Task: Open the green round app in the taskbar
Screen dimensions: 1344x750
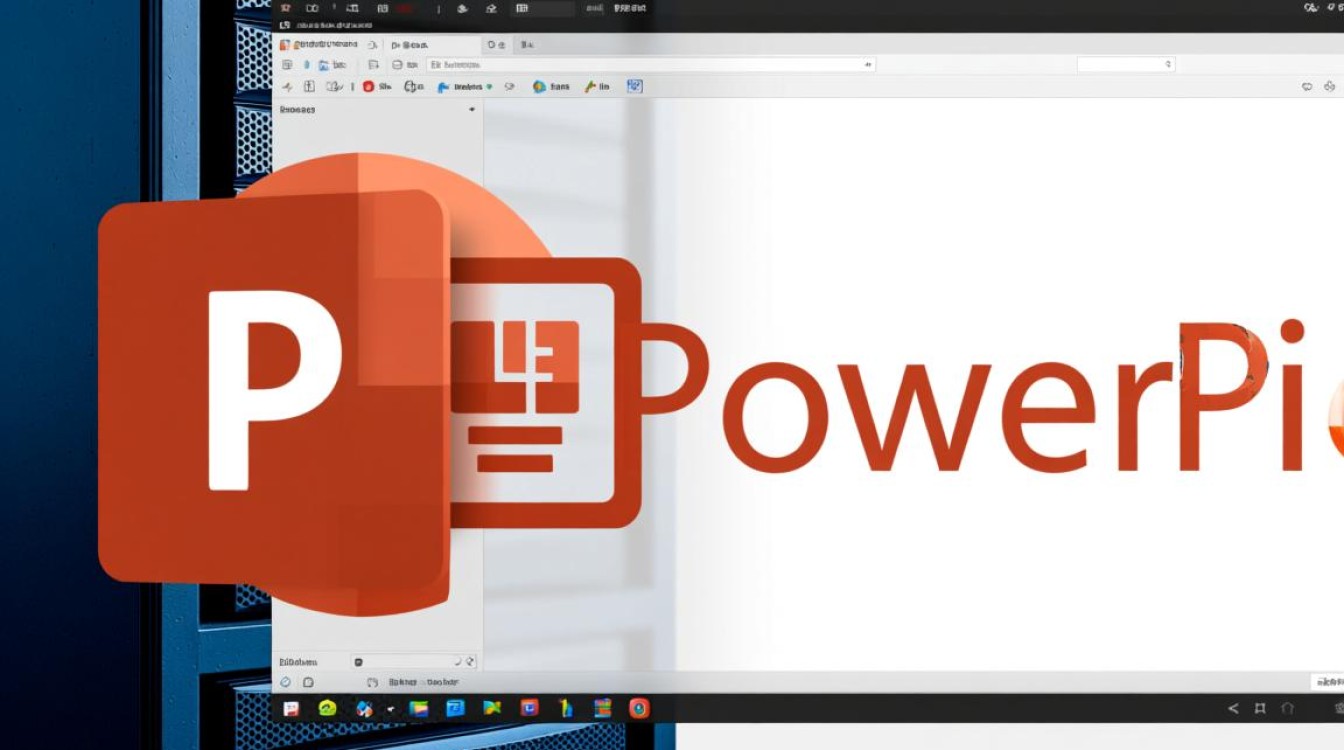Action: coord(327,708)
